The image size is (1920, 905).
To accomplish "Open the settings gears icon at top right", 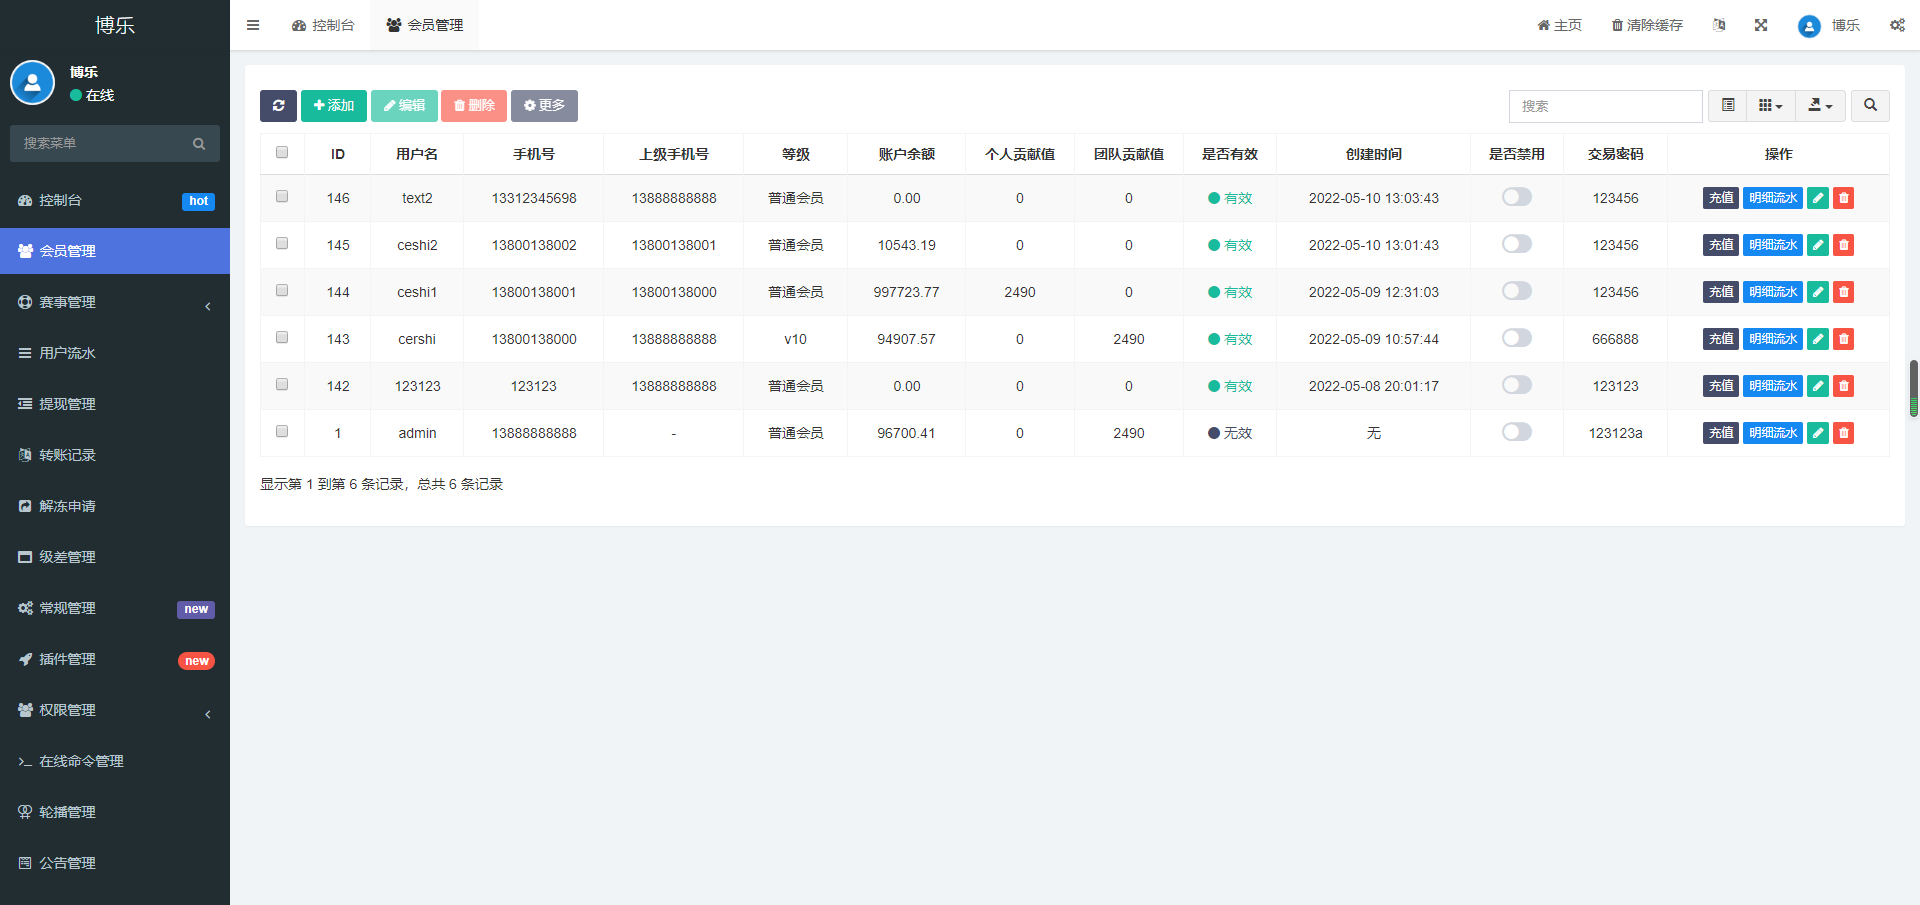I will click(1897, 25).
